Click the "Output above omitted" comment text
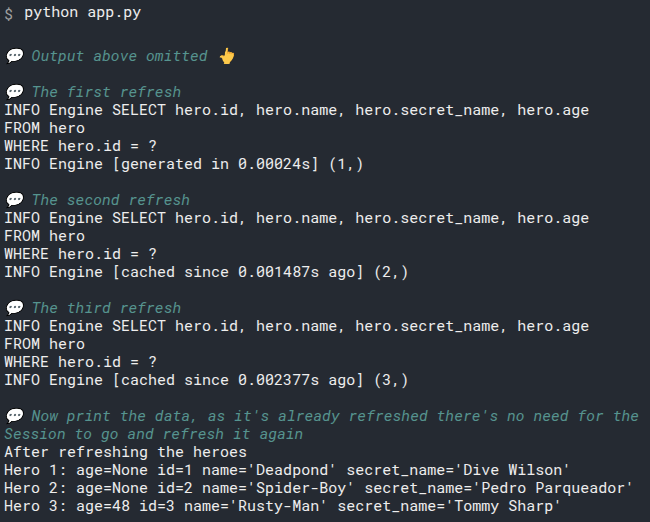Viewport: 650px width, 522px height. 120,56
